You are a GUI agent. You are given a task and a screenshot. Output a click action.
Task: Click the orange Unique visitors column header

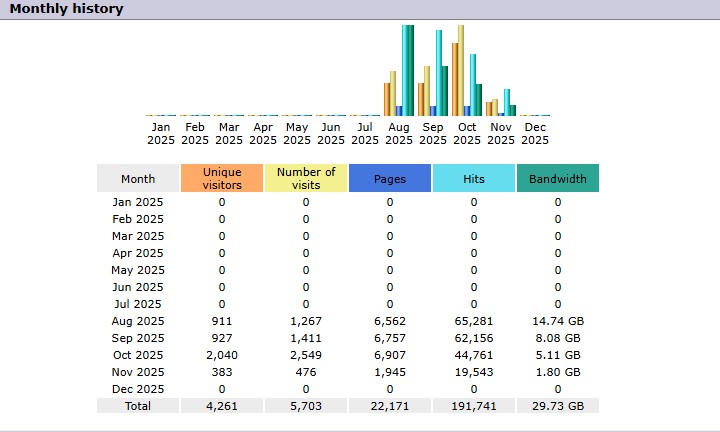(222, 178)
